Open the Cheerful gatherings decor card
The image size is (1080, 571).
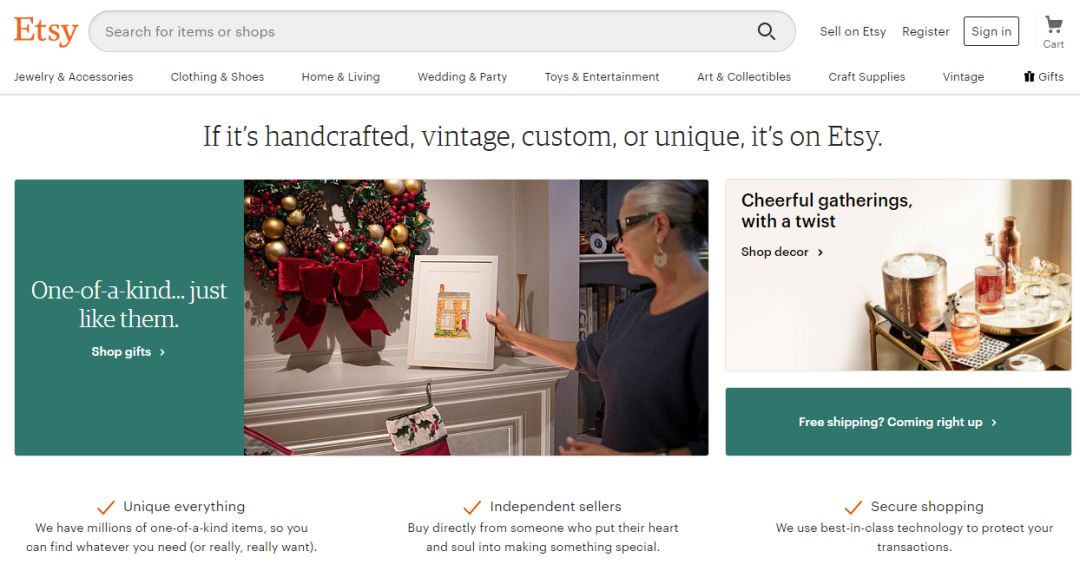click(x=898, y=276)
